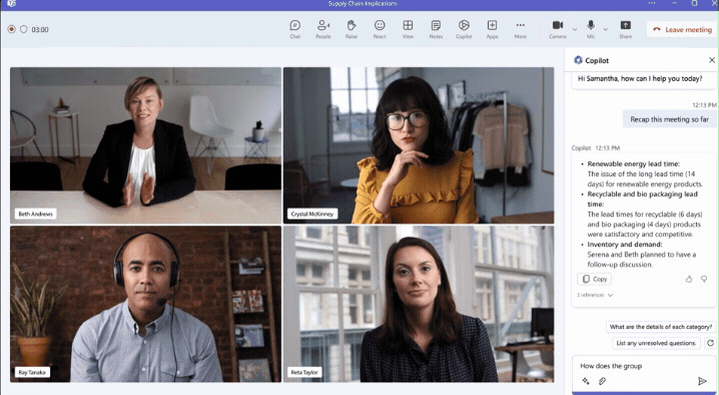The height and width of the screenshot is (395, 719).
Task: Select Ray Tanaka's video tile
Action: pos(146,304)
